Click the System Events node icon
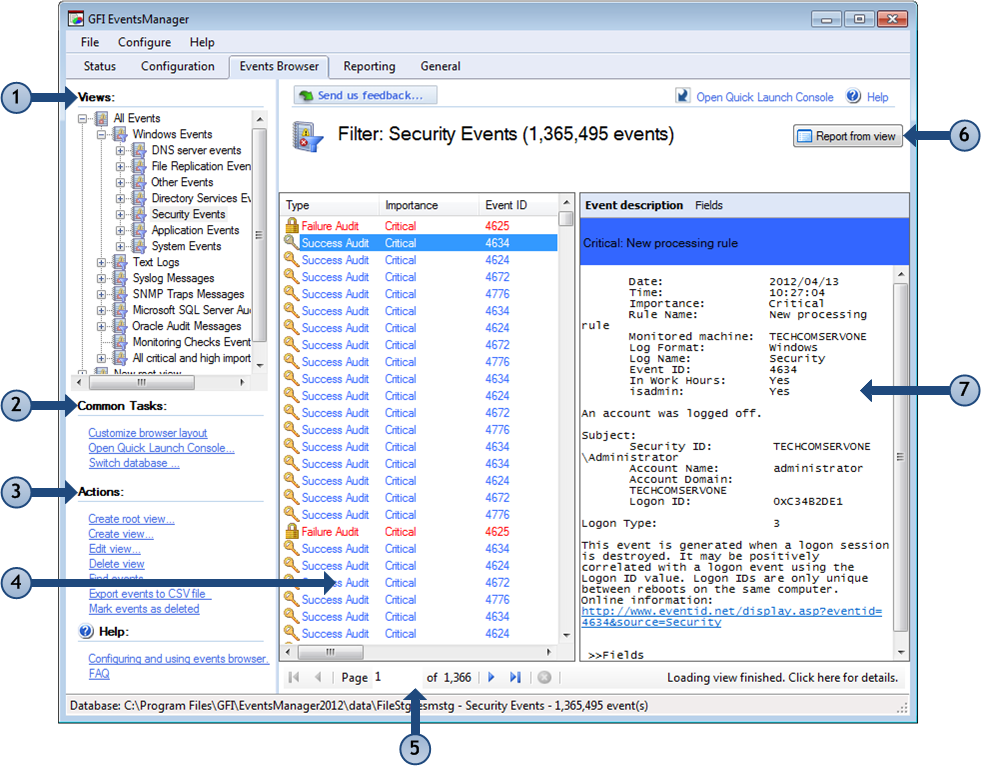 point(139,246)
